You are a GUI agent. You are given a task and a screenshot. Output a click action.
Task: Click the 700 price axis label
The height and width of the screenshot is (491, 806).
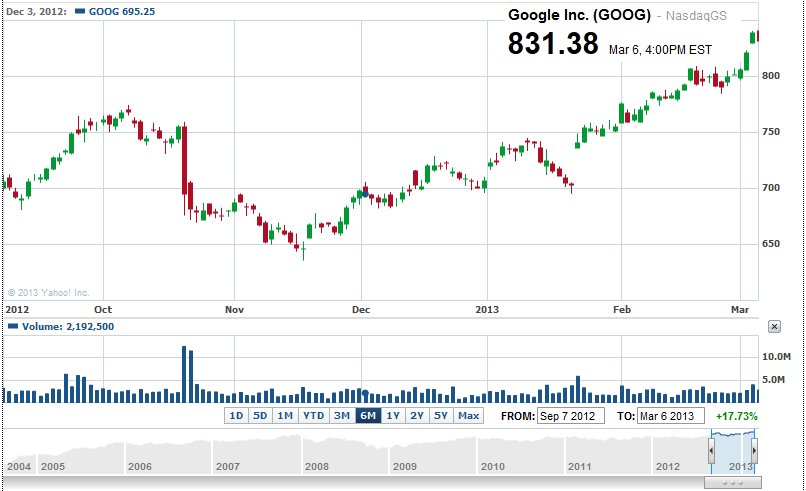771,188
